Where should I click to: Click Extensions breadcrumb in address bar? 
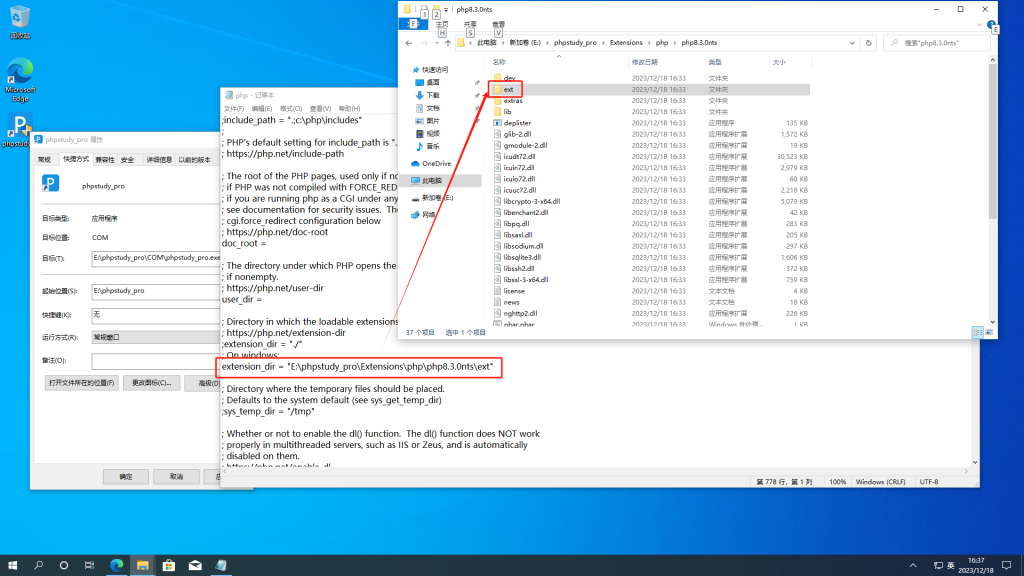coord(626,43)
